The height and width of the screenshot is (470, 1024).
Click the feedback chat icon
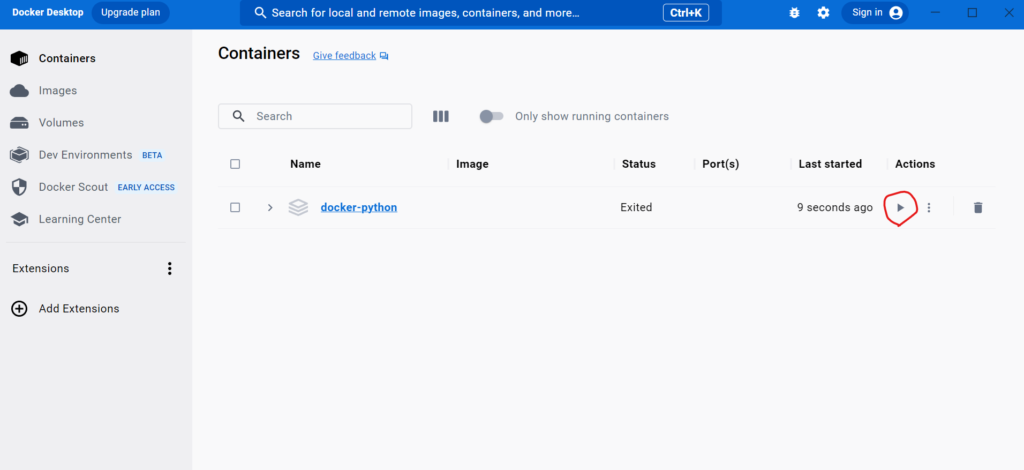(384, 56)
